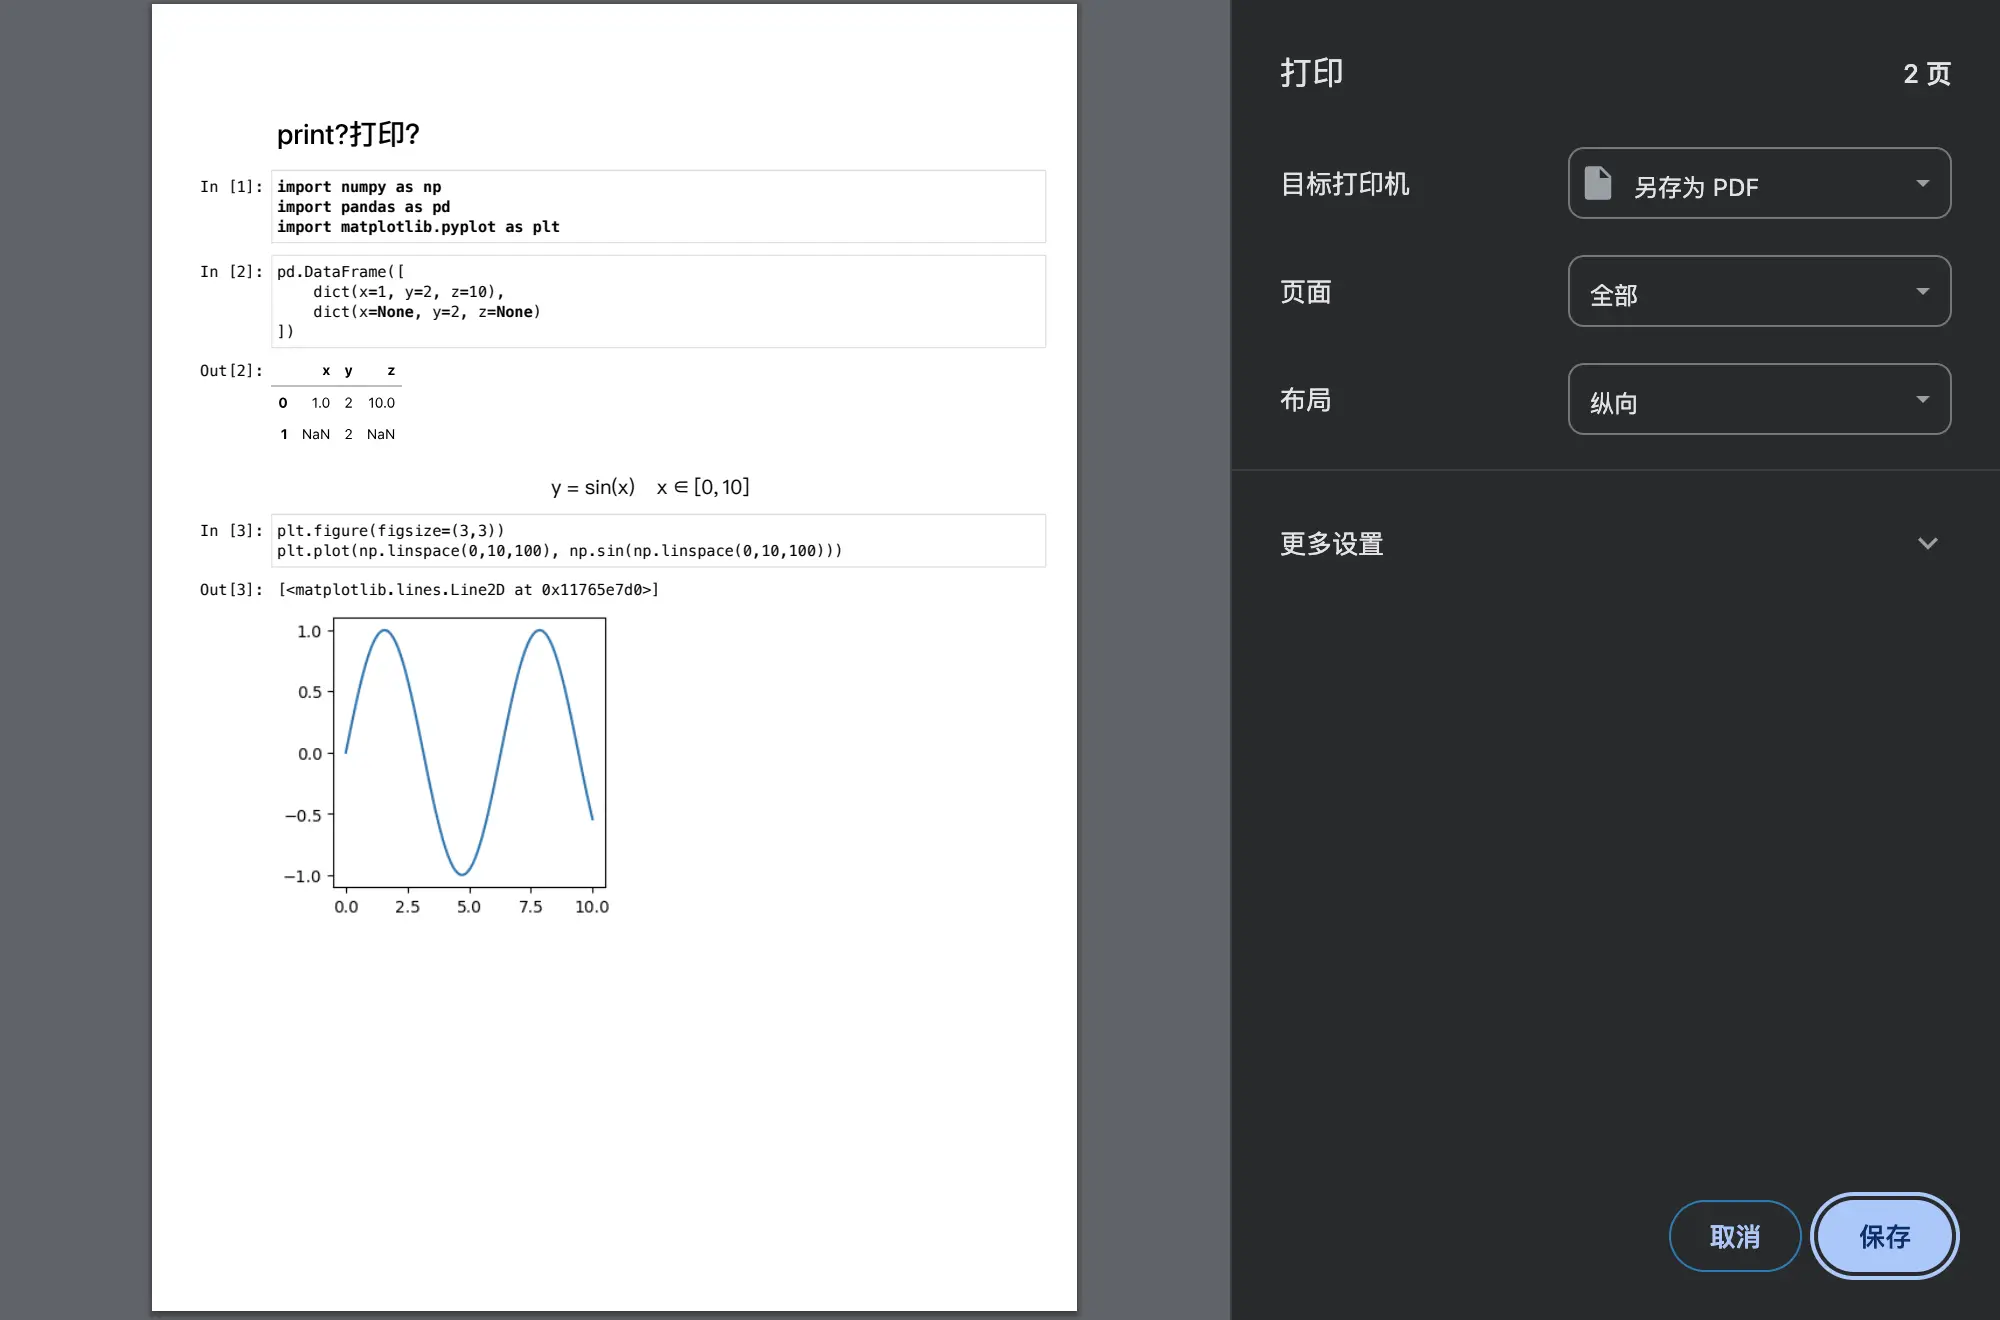The height and width of the screenshot is (1320, 2000).
Task: Click the first import code cell
Action: (657, 207)
